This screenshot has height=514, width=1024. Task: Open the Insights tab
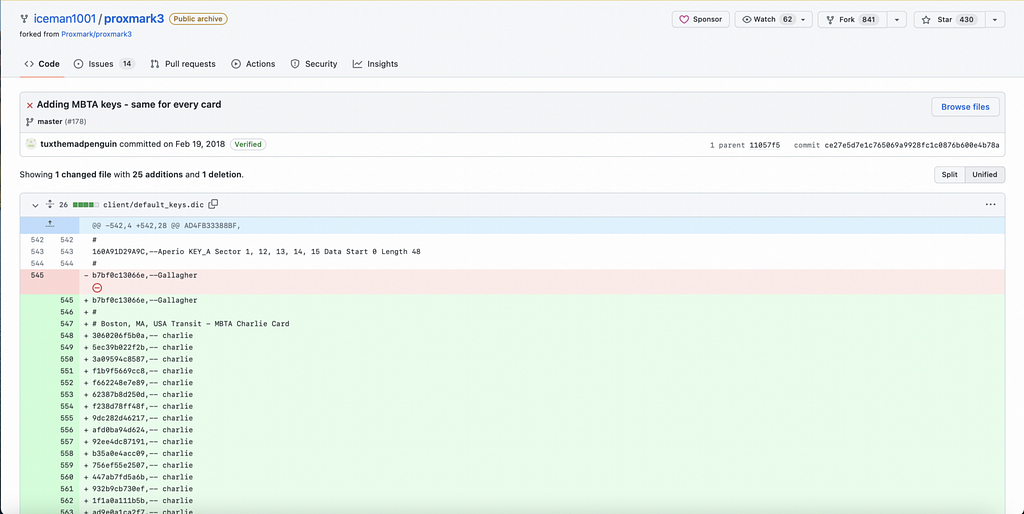click(375, 64)
